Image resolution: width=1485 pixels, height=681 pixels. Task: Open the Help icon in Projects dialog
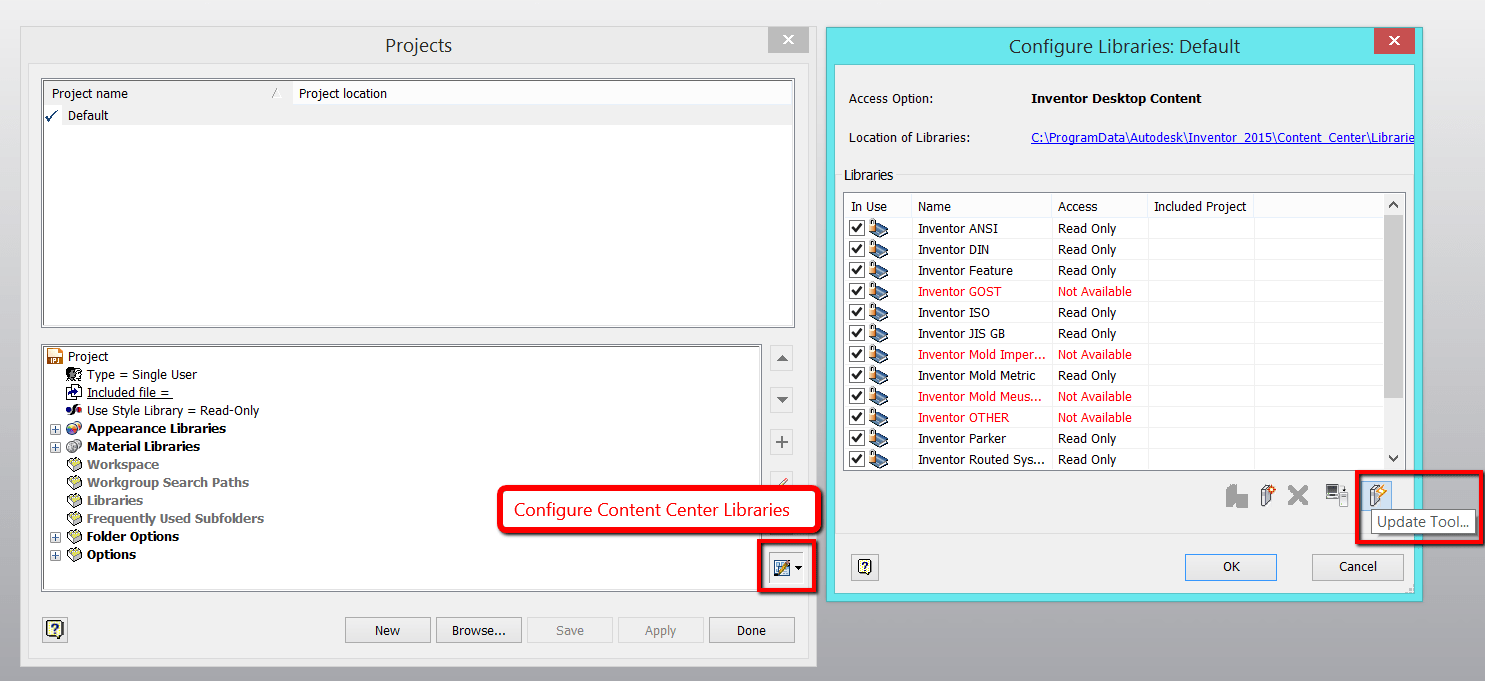(54, 630)
